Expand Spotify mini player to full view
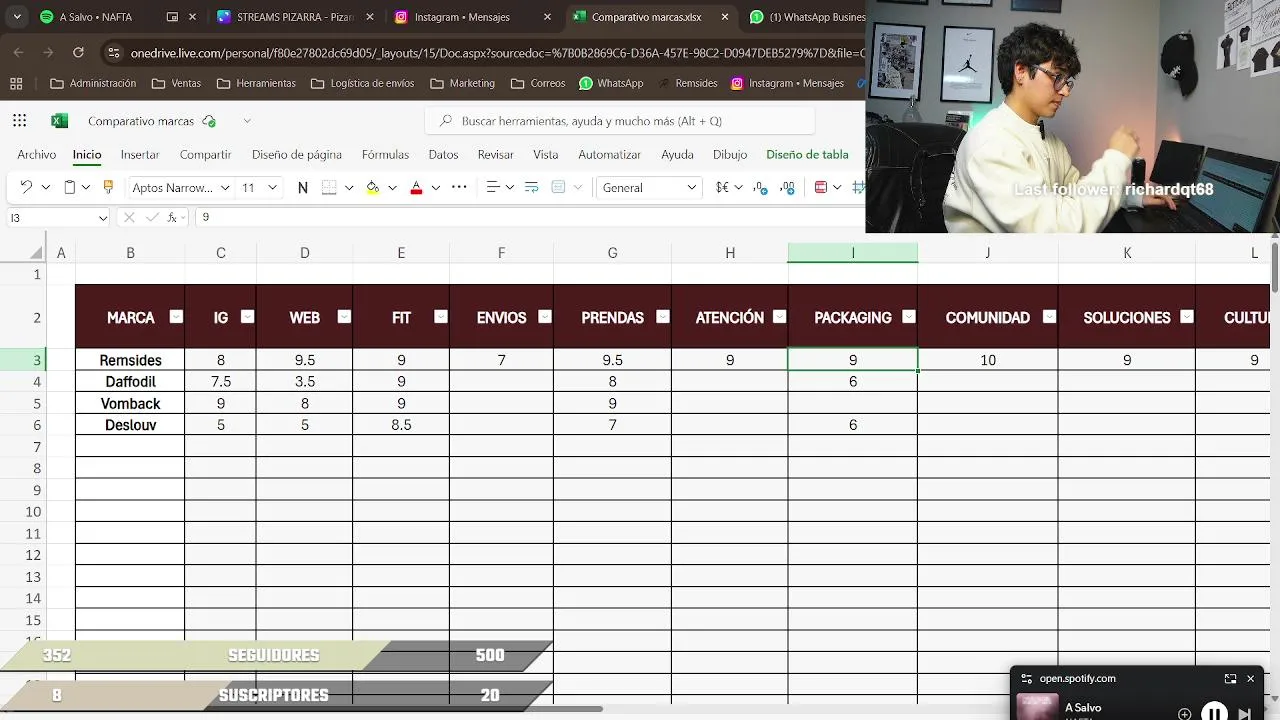Screen dimensions: 1280x720 click(x=1230, y=678)
